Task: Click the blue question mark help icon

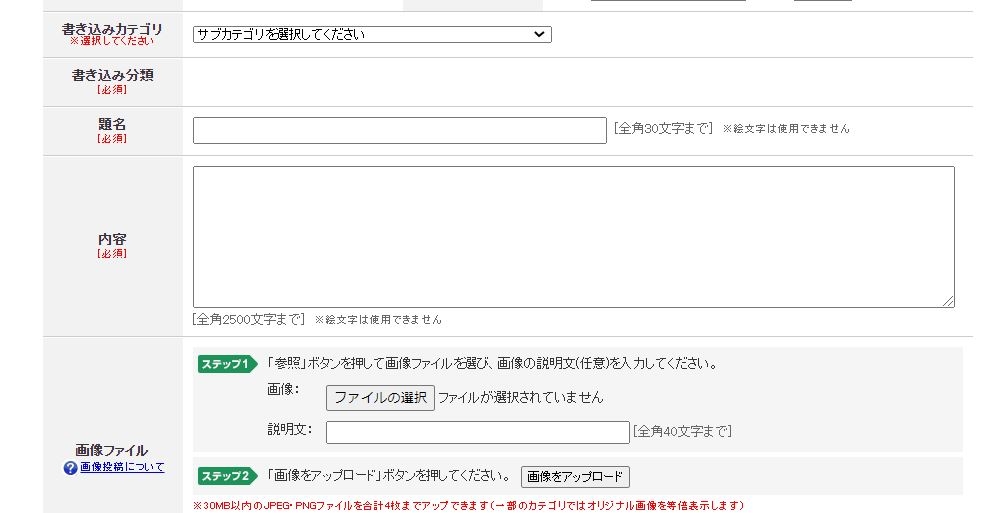Action: tap(70, 468)
